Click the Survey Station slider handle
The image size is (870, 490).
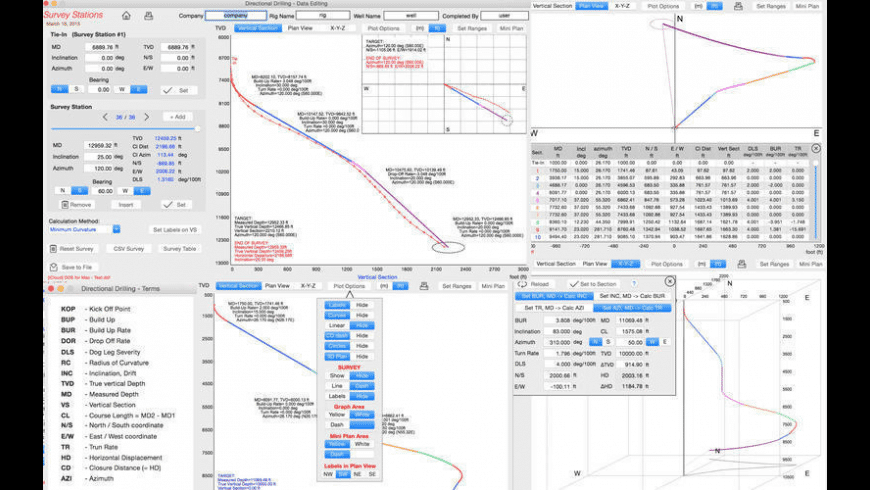click(x=197, y=129)
